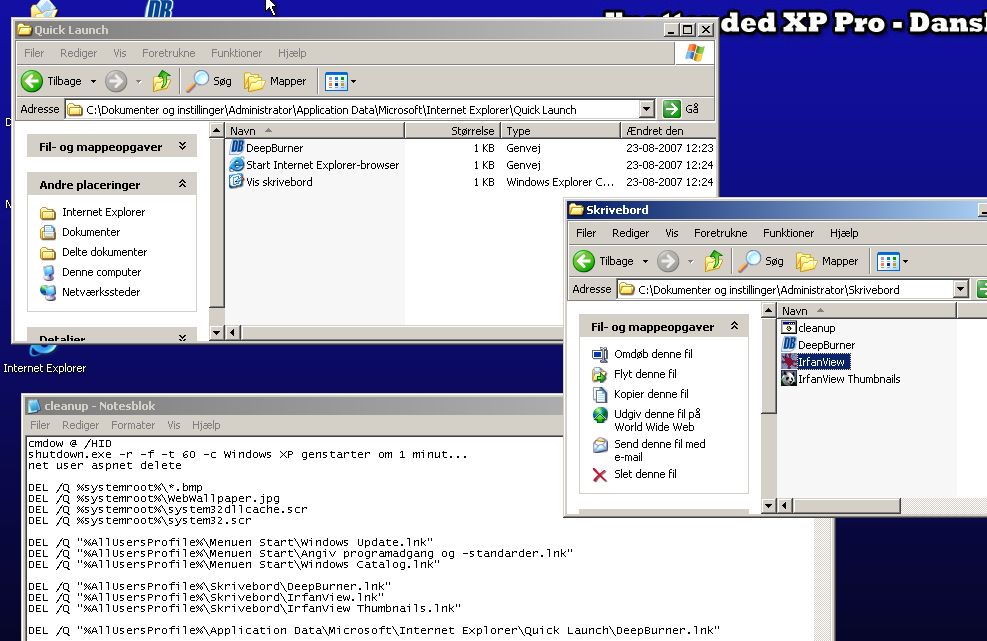This screenshot has height=641, width=987.
Task: Open the views icon in Skrivebord toolbar
Action: click(888, 261)
